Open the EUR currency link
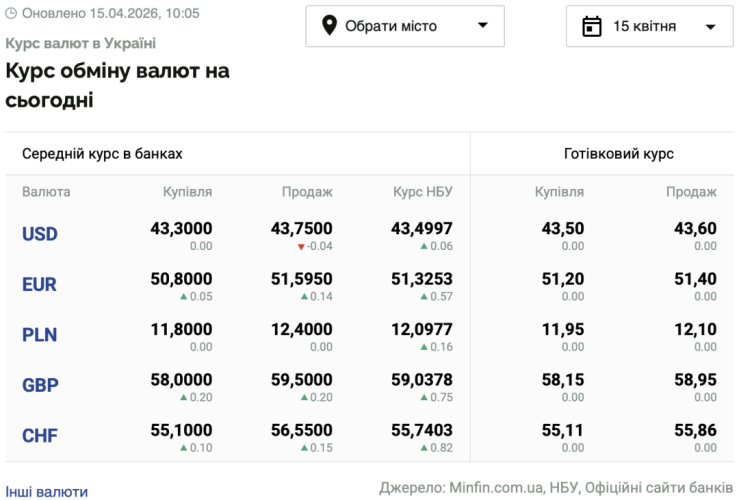Image resolution: width=739 pixels, height=500 pixels. point(39,284)
